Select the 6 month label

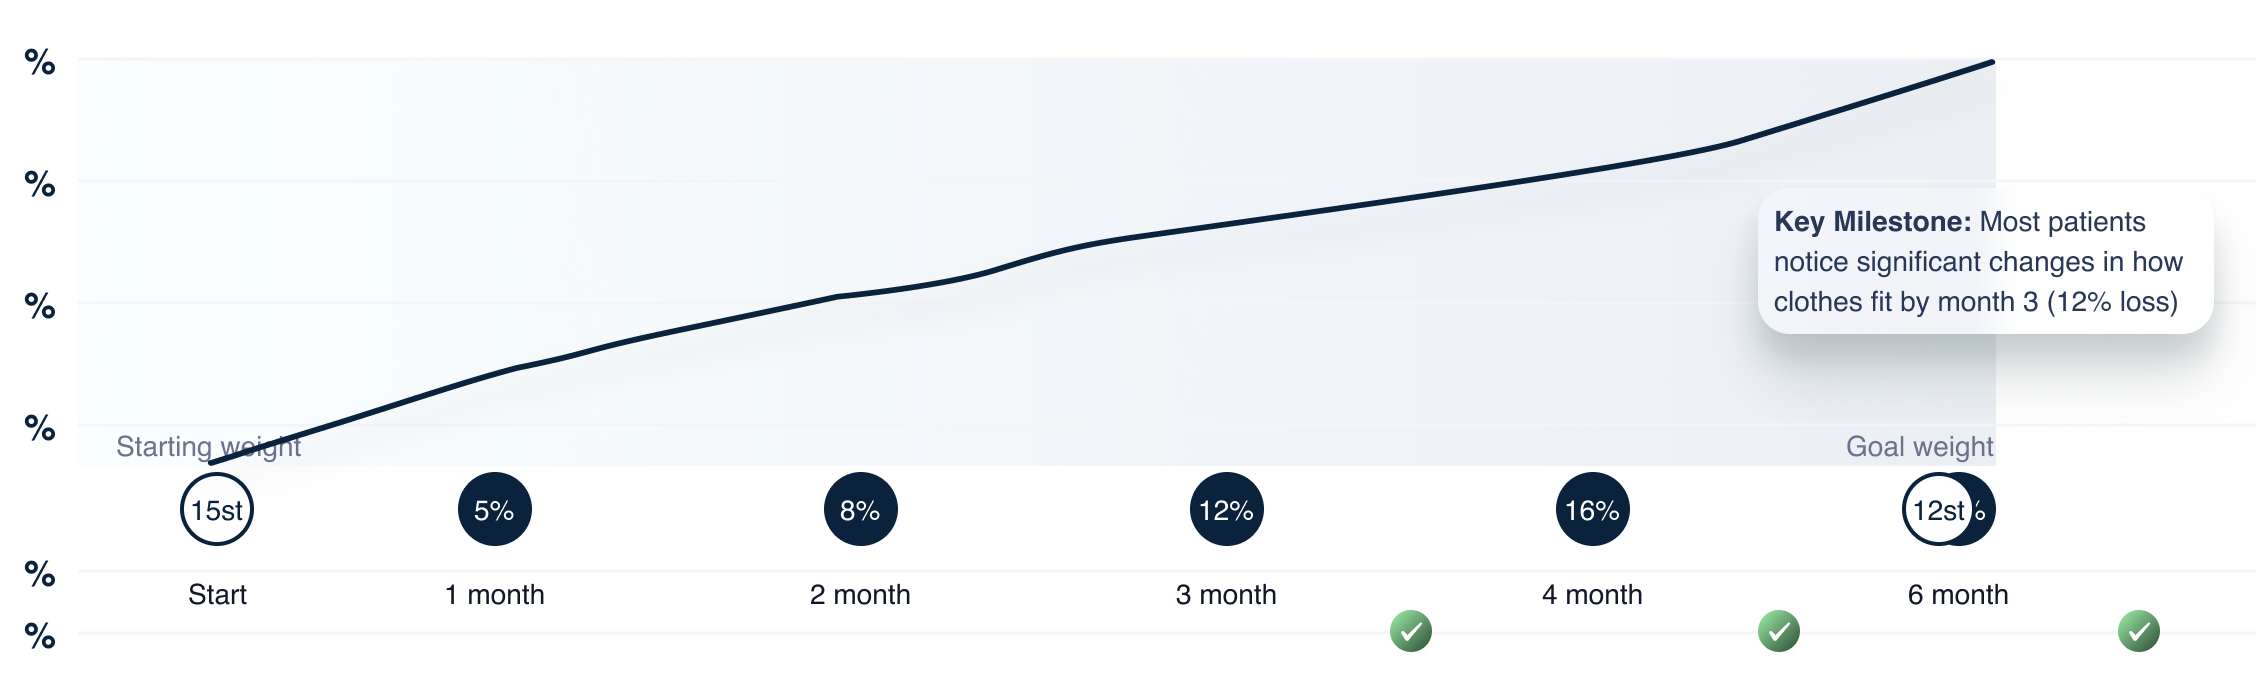(1958, 595)
